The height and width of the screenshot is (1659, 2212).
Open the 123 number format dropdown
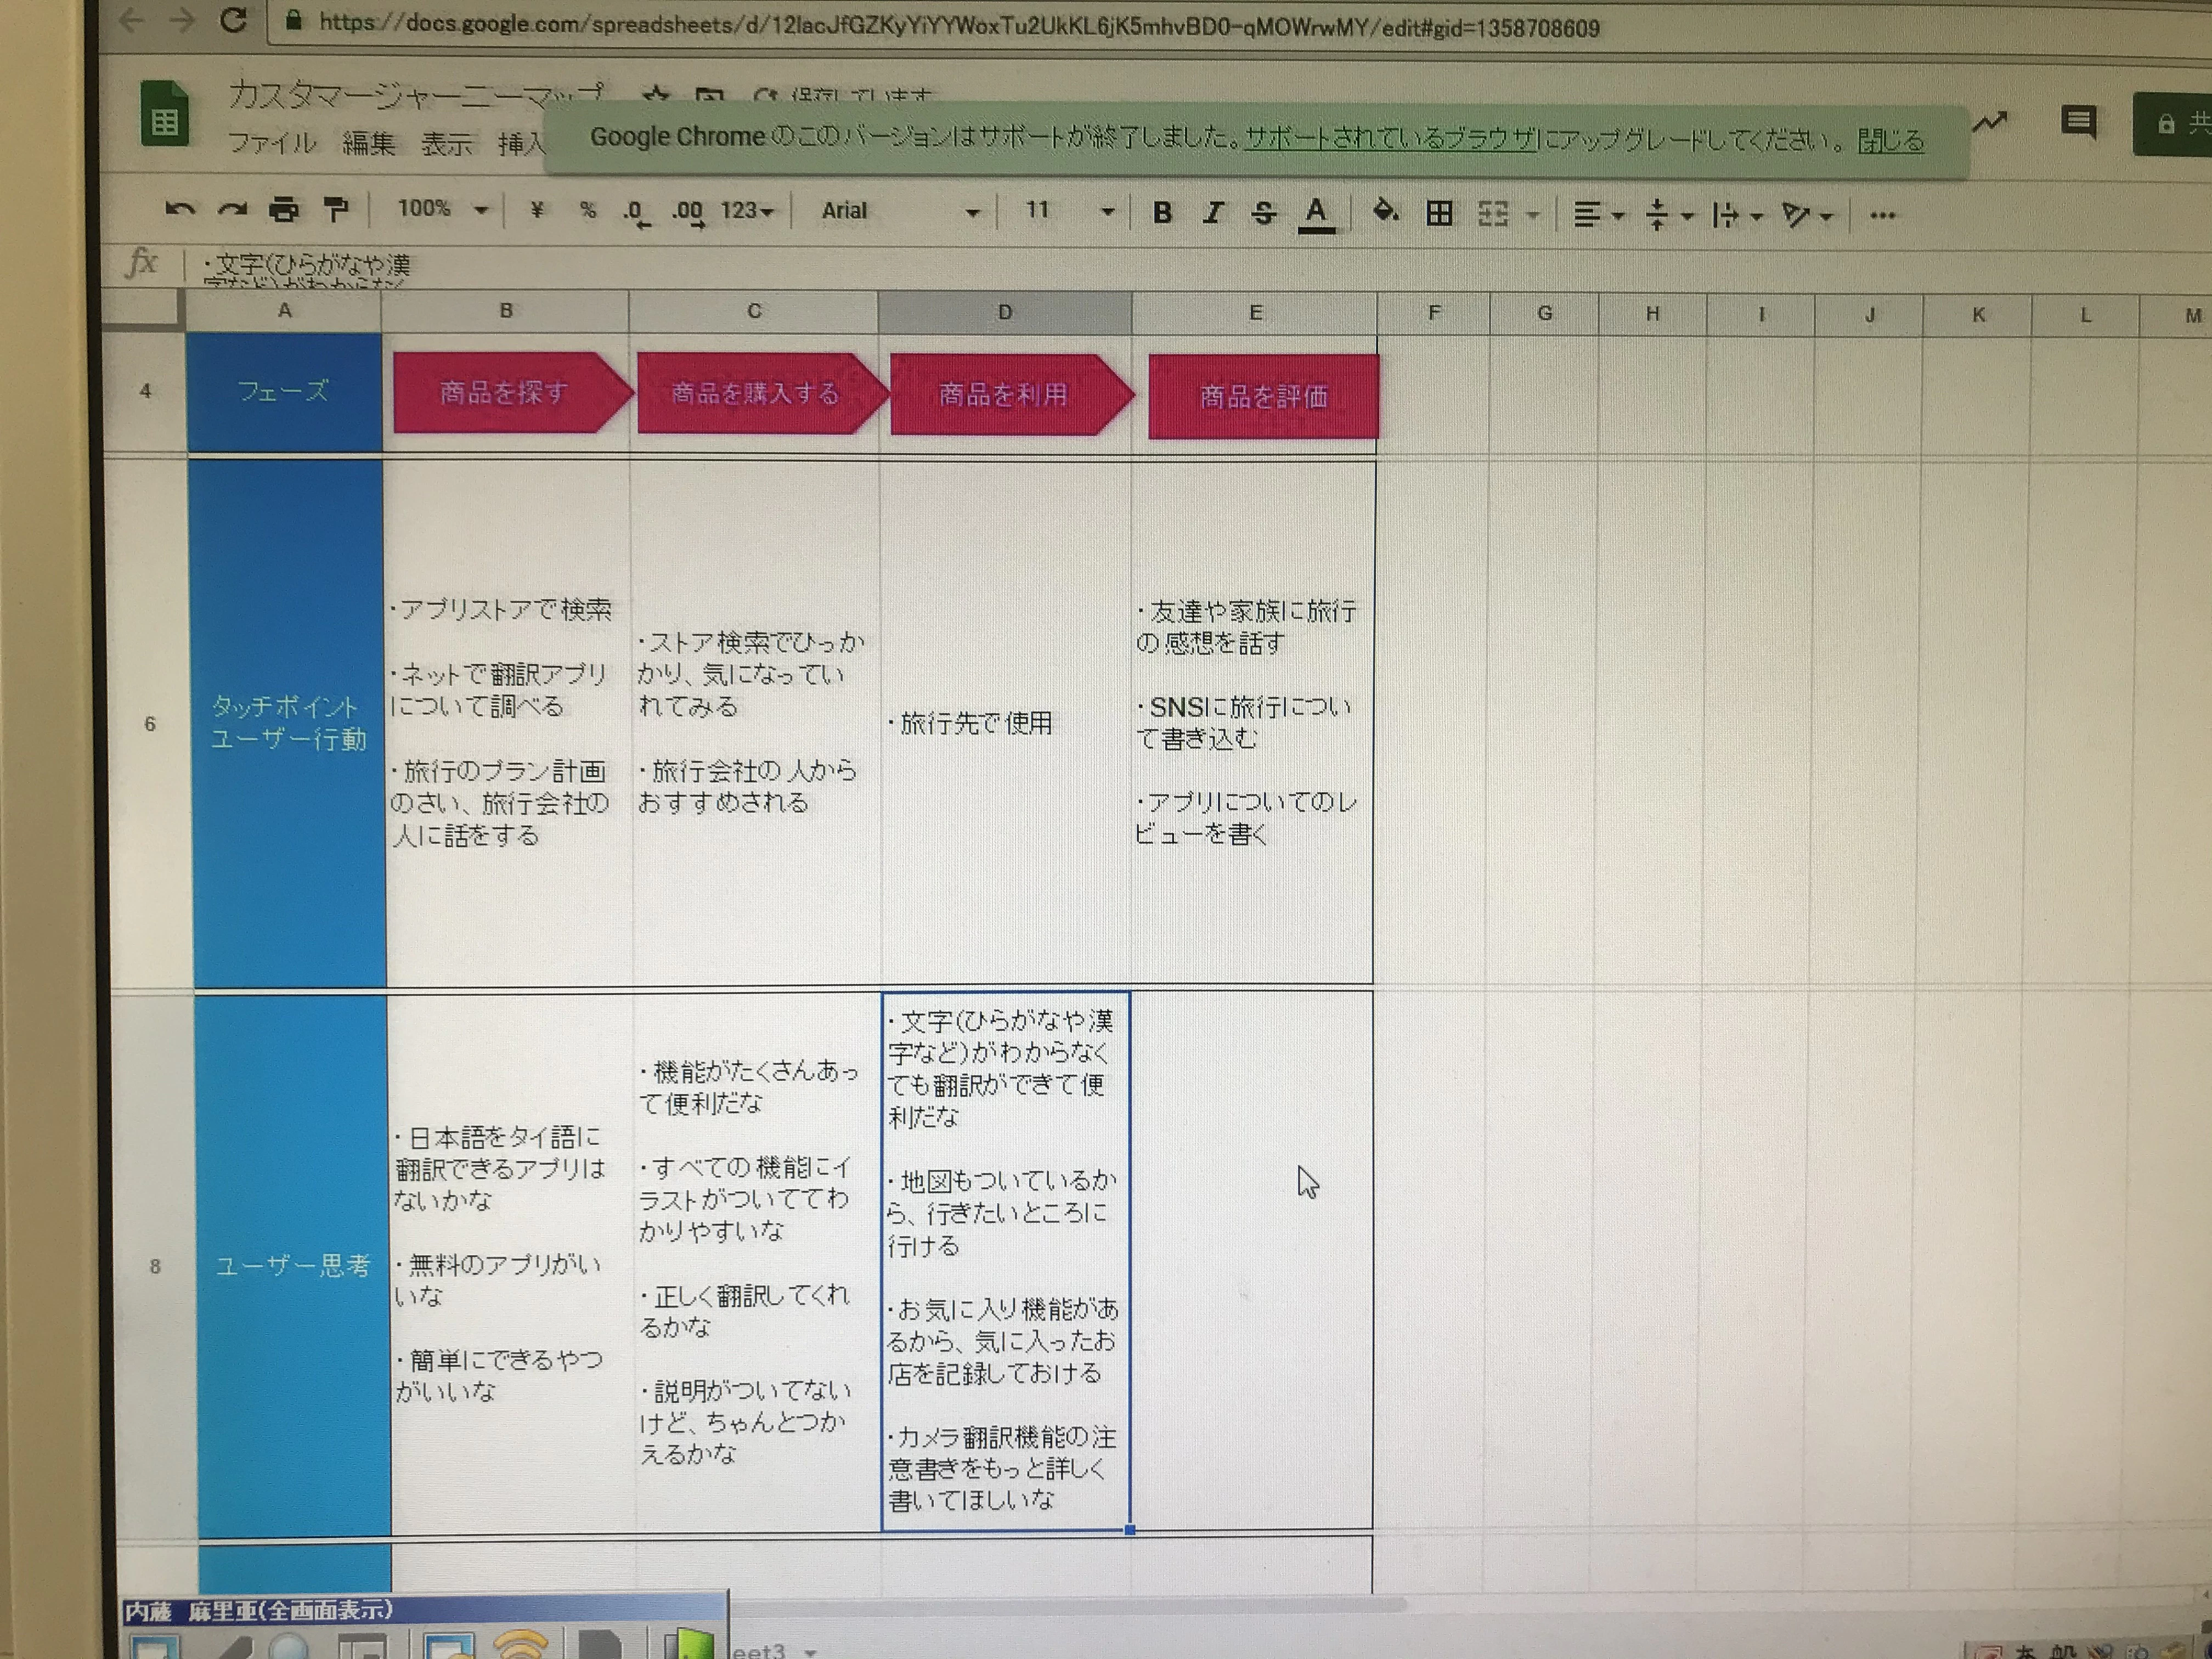[x=747, y=211]
